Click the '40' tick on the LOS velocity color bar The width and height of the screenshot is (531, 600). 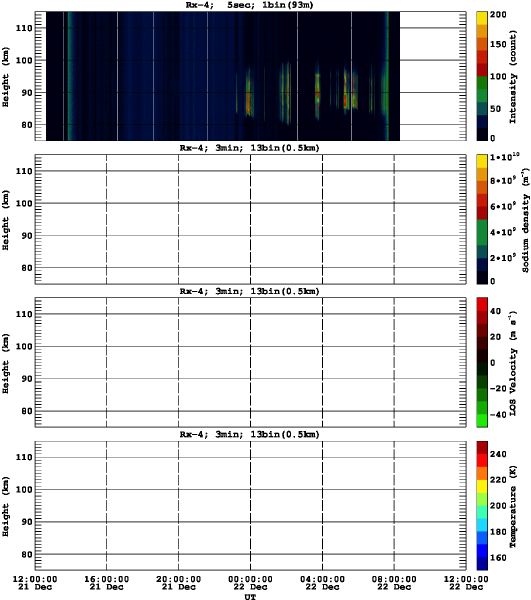495,311
